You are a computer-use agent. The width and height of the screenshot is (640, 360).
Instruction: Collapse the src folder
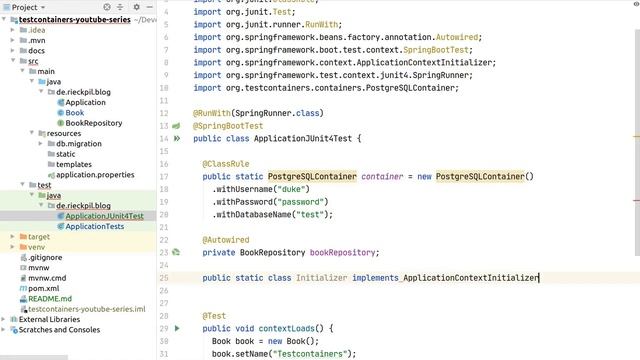pyautogui.click(x=13, y=61)
